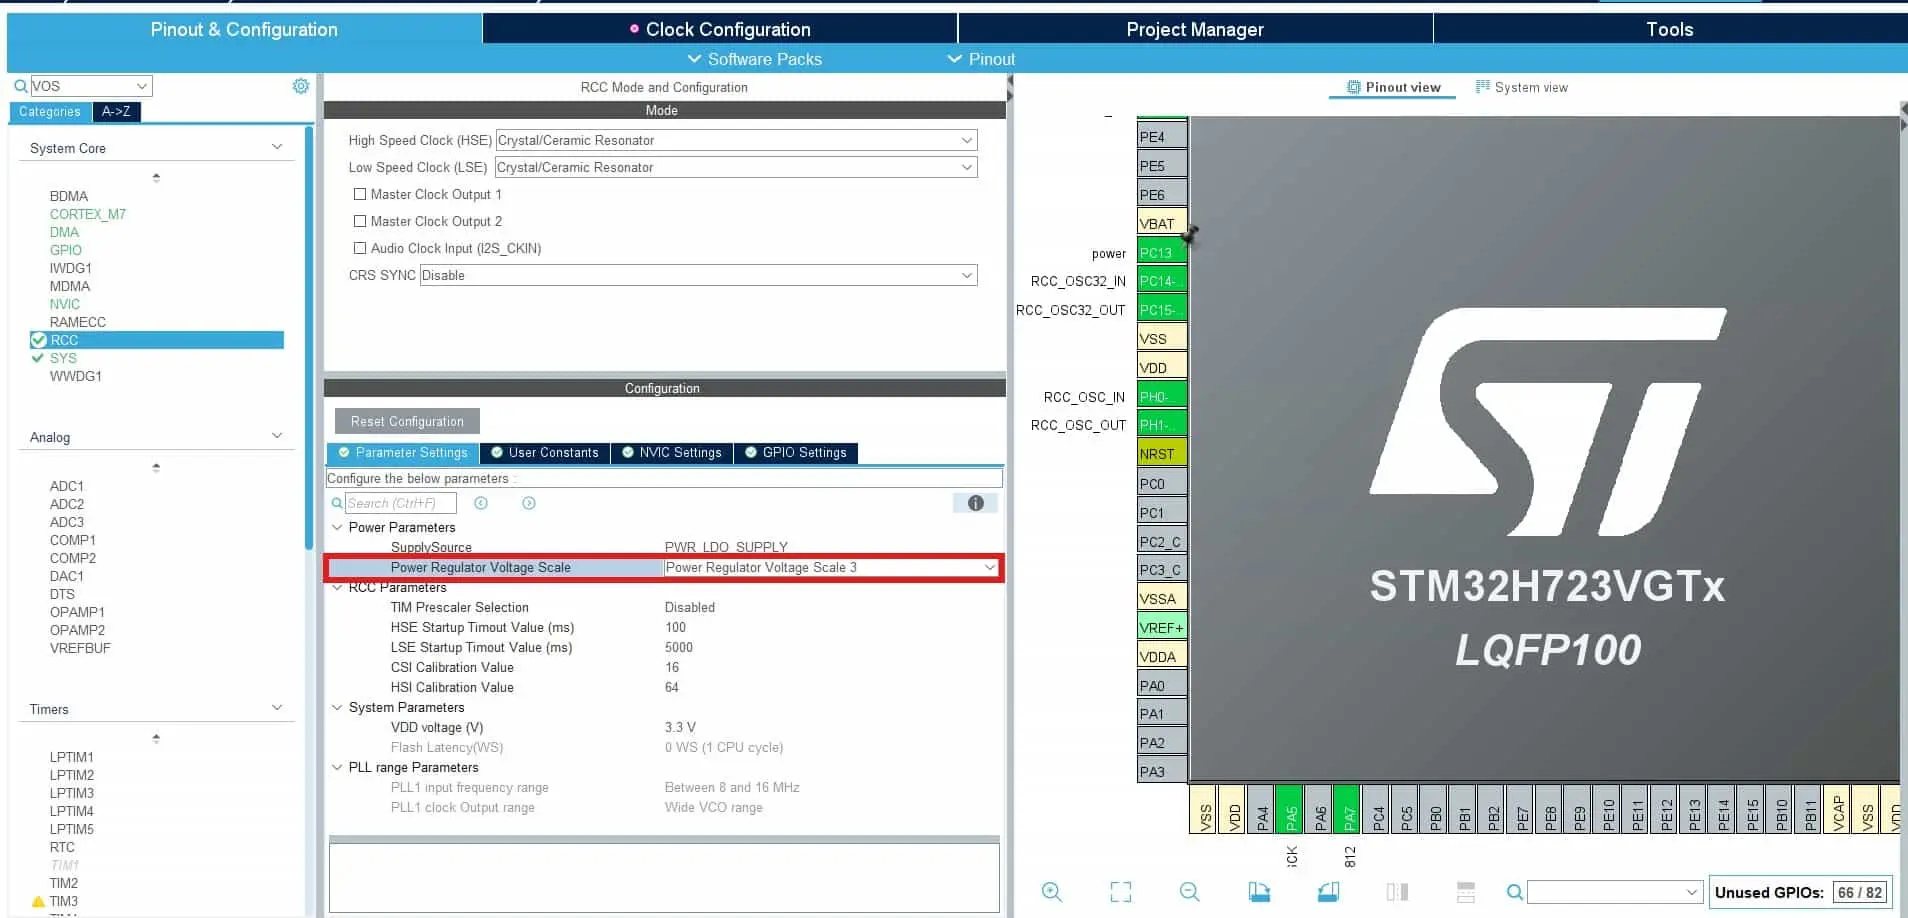Open Project Manager tab
The height and width of the screenshot is (918, 1908).
1195,29
